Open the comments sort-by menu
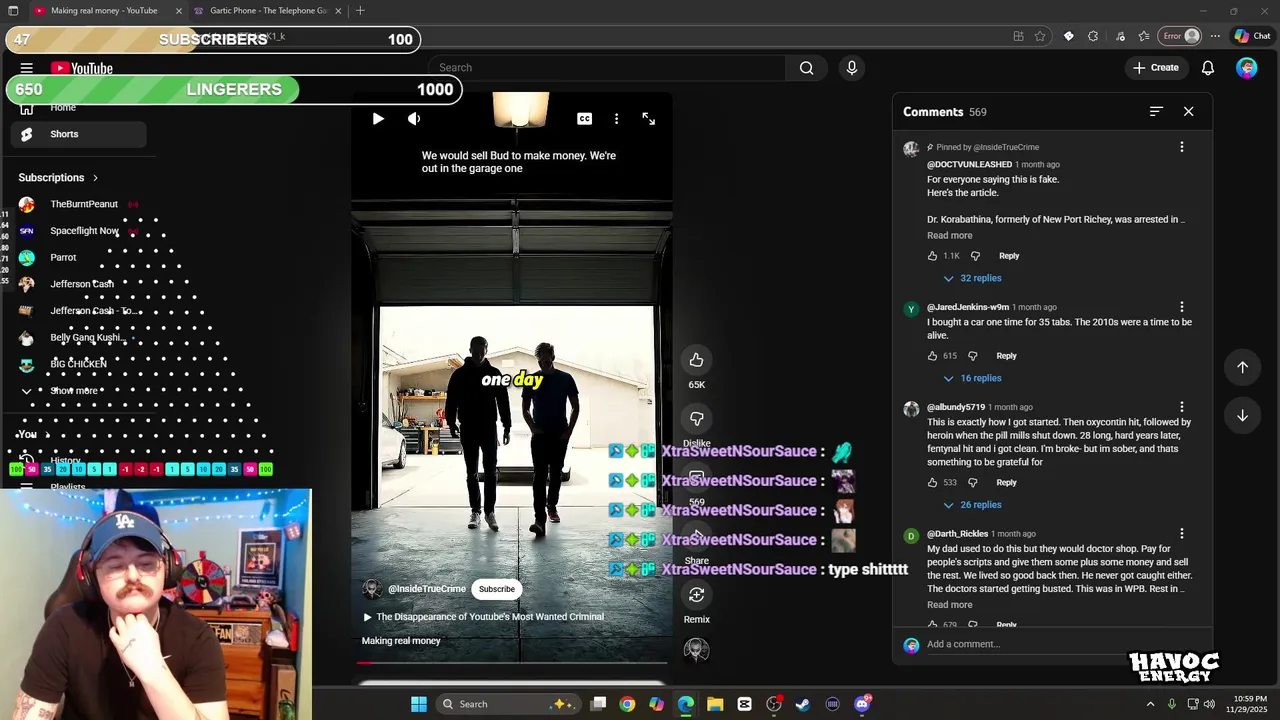The image size is (1280, 720). tap(1156, 112)
